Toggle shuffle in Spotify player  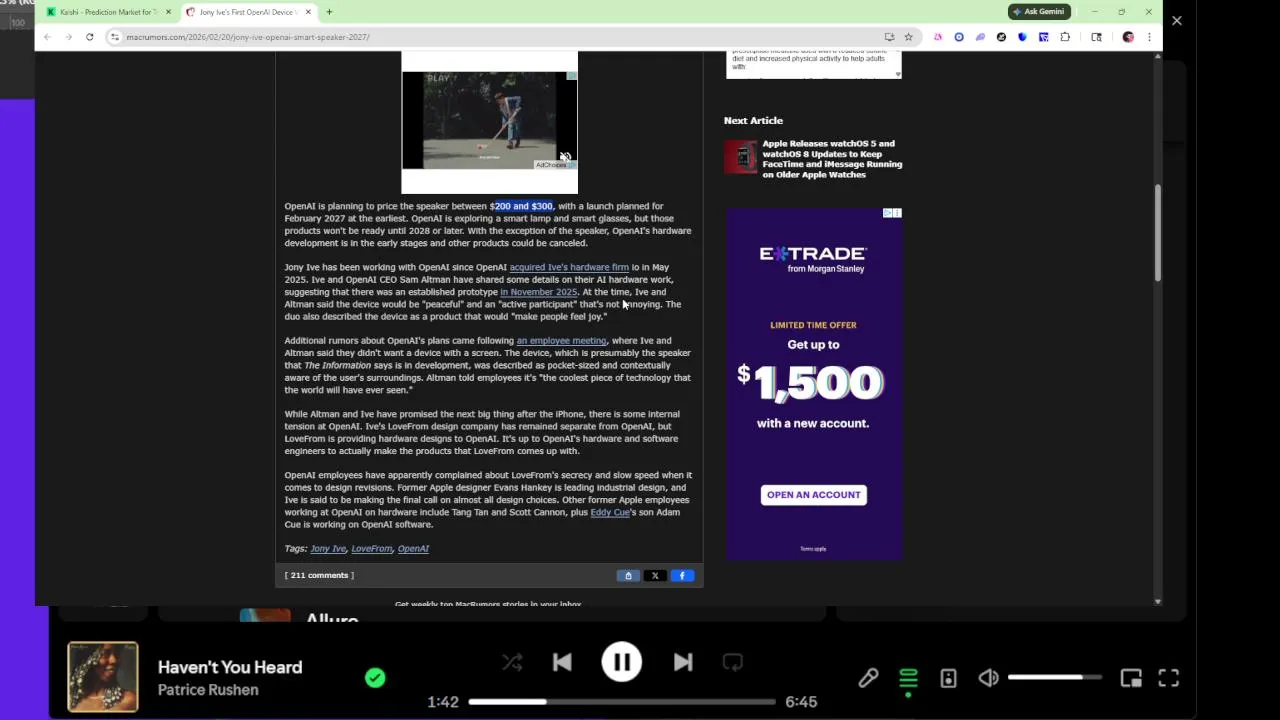point(511,662)
